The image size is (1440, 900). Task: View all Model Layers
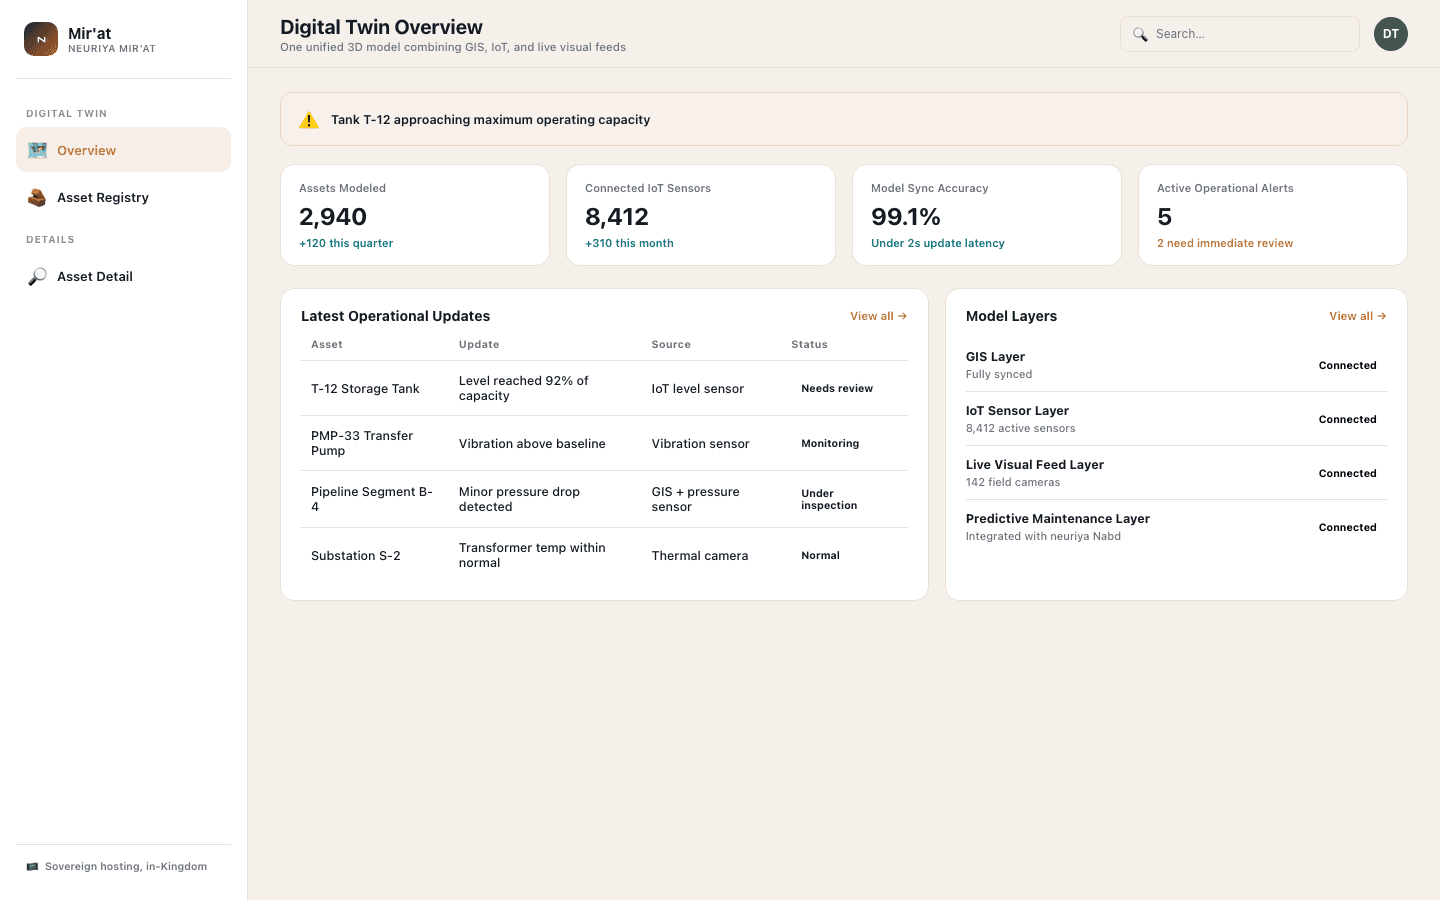pos(1357,316)
